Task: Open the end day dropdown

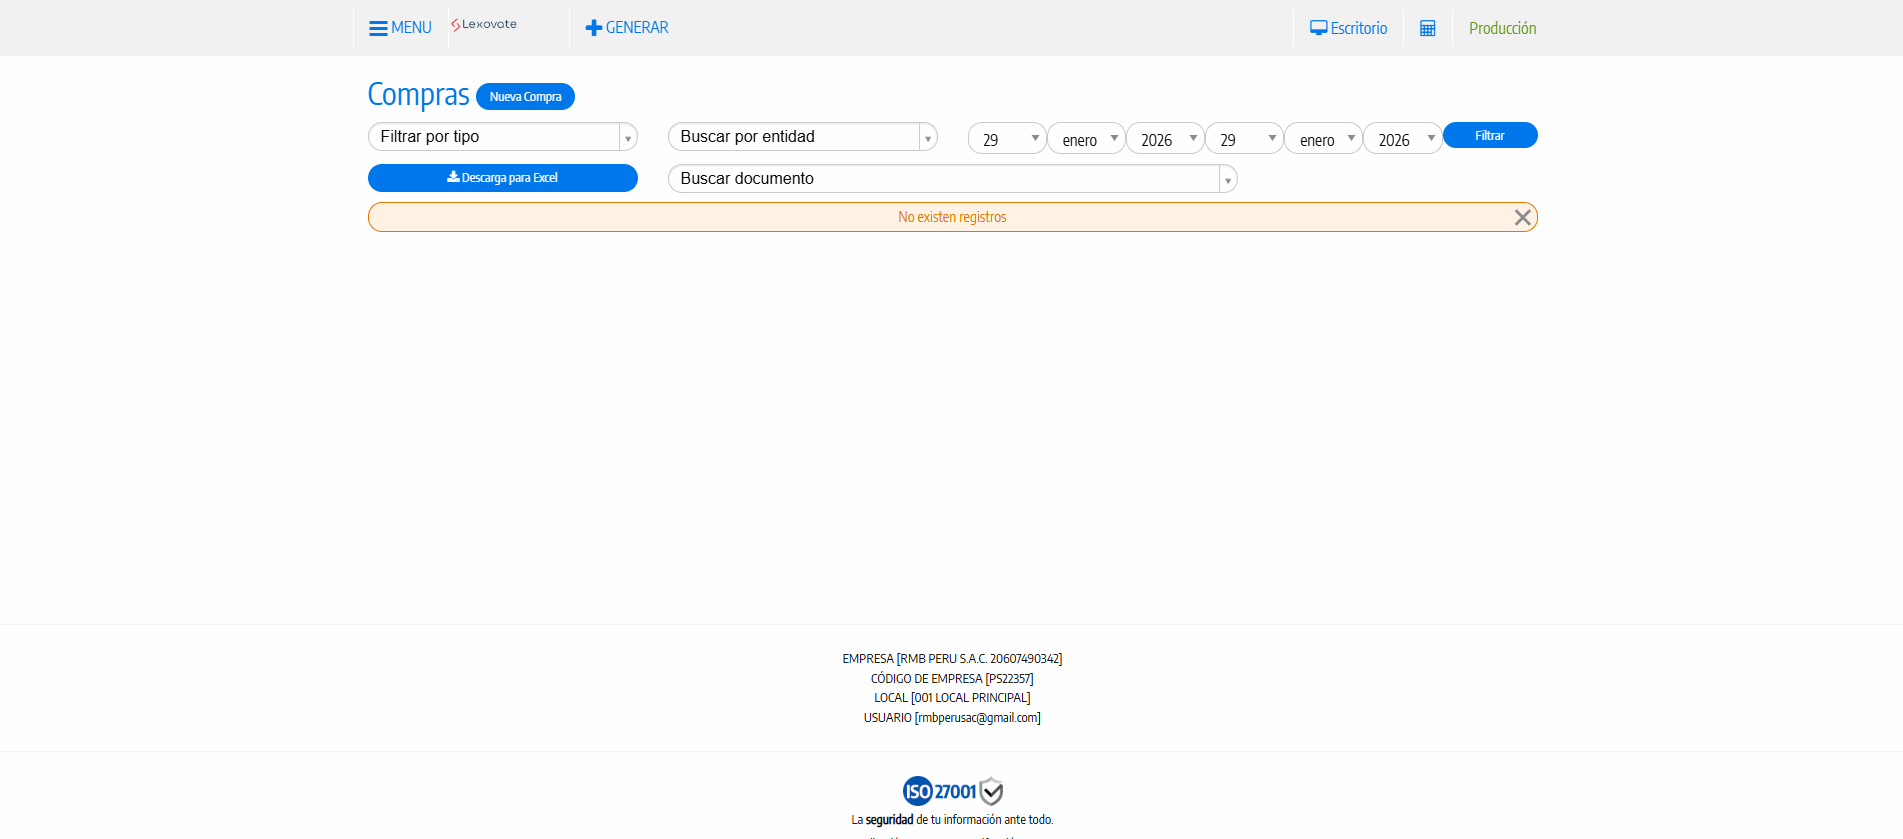Action: [x=1243, y=139]
